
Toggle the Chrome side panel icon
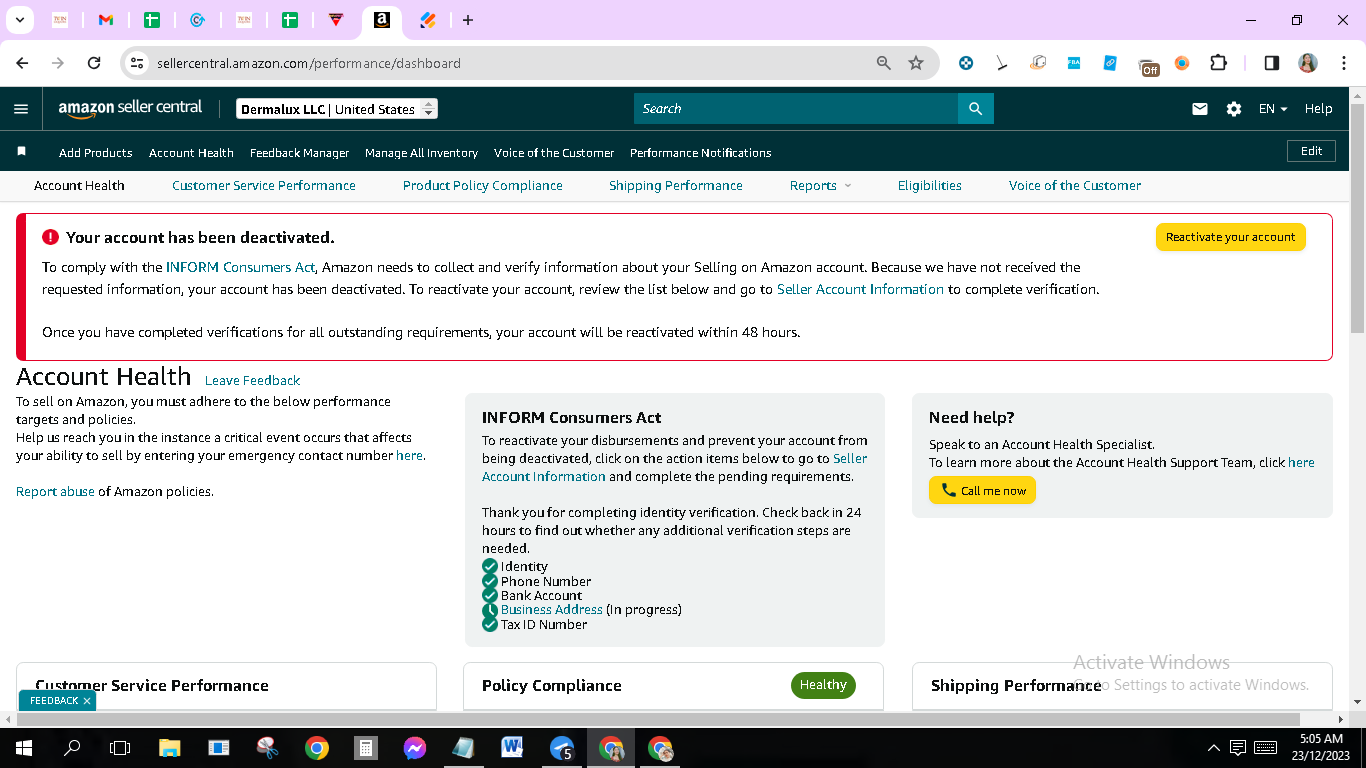(x=1272, y=63)
